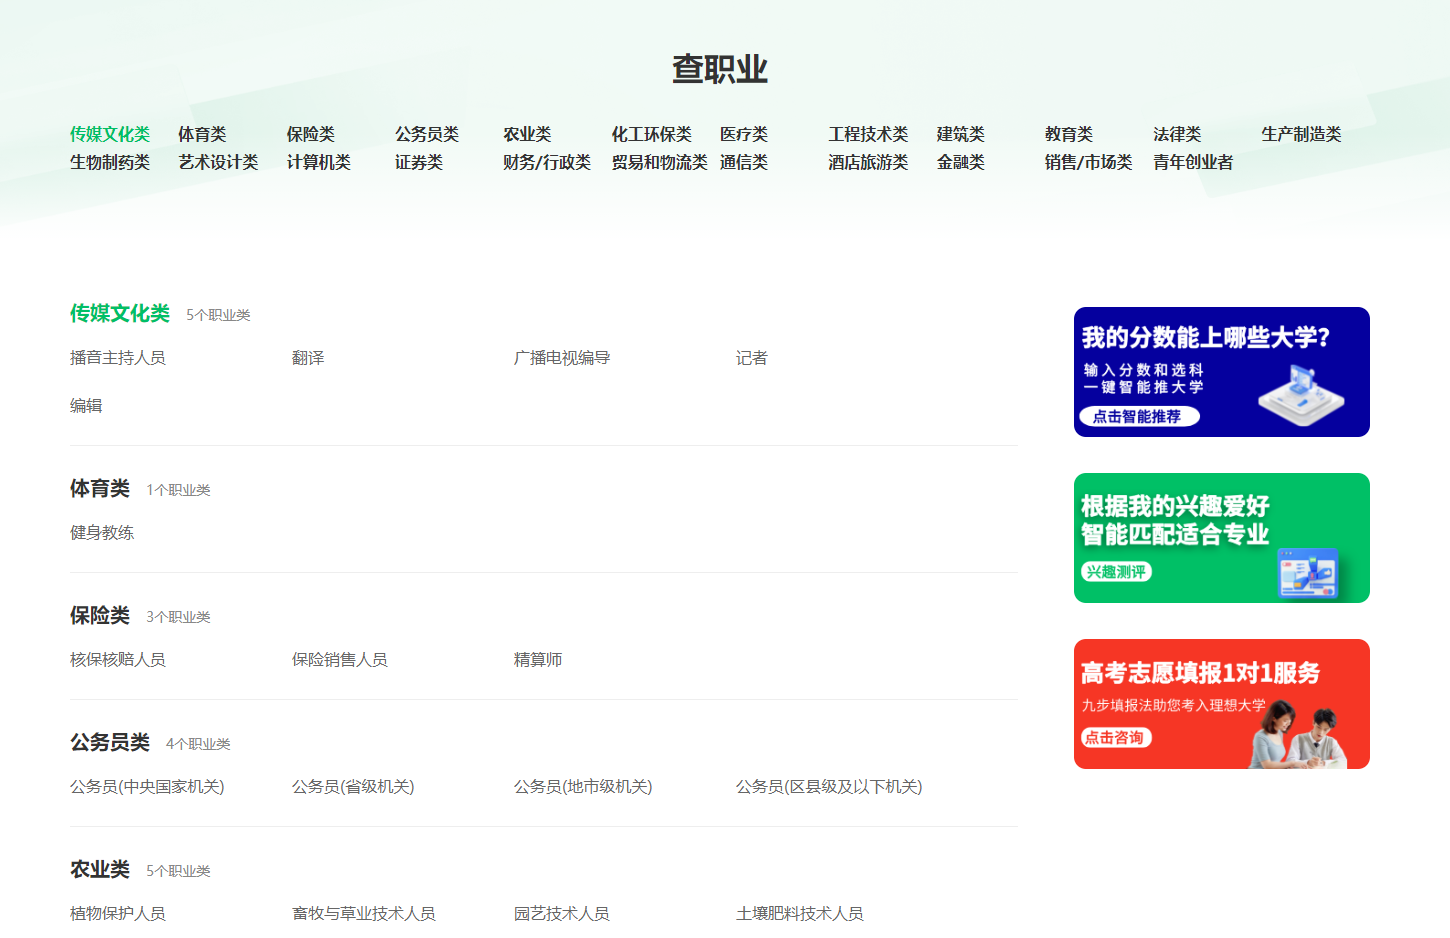This screenshot has height=938, width=1450.
Task: Select the 酒店旅游类 category
Action: coord(868,162)
